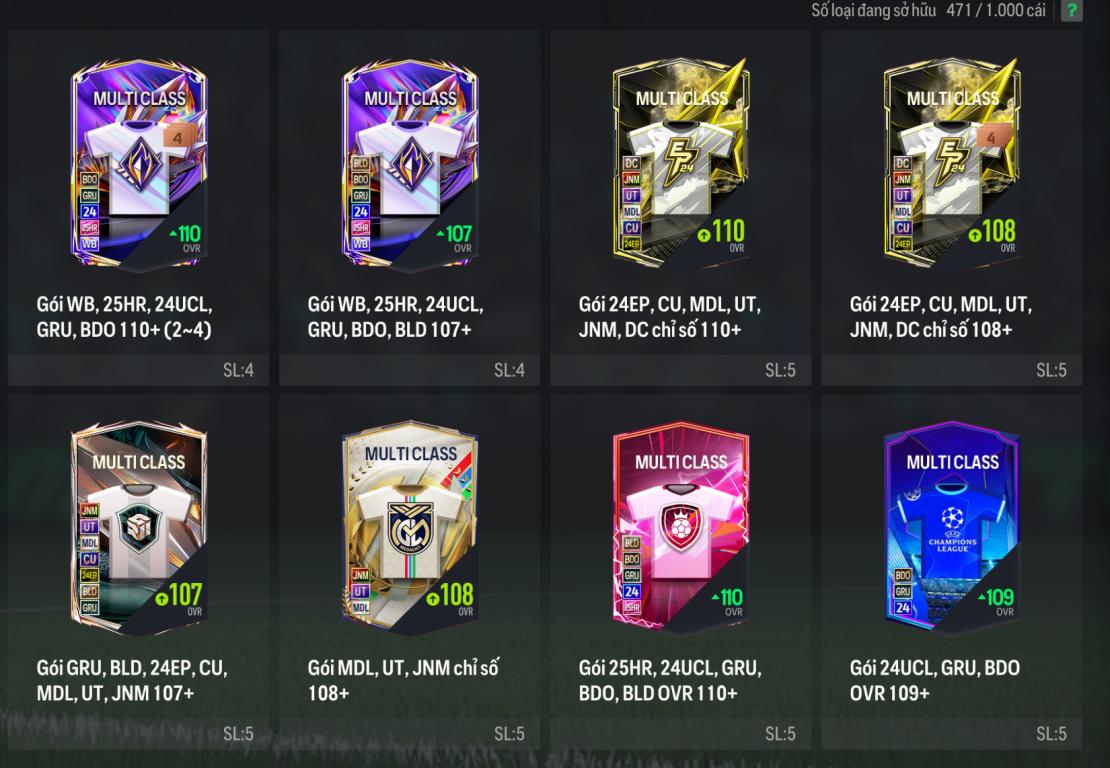
Task: Click Gói 24UCL, GRU, BDO OVR 109+ title
Action: [x=934, y=680]
